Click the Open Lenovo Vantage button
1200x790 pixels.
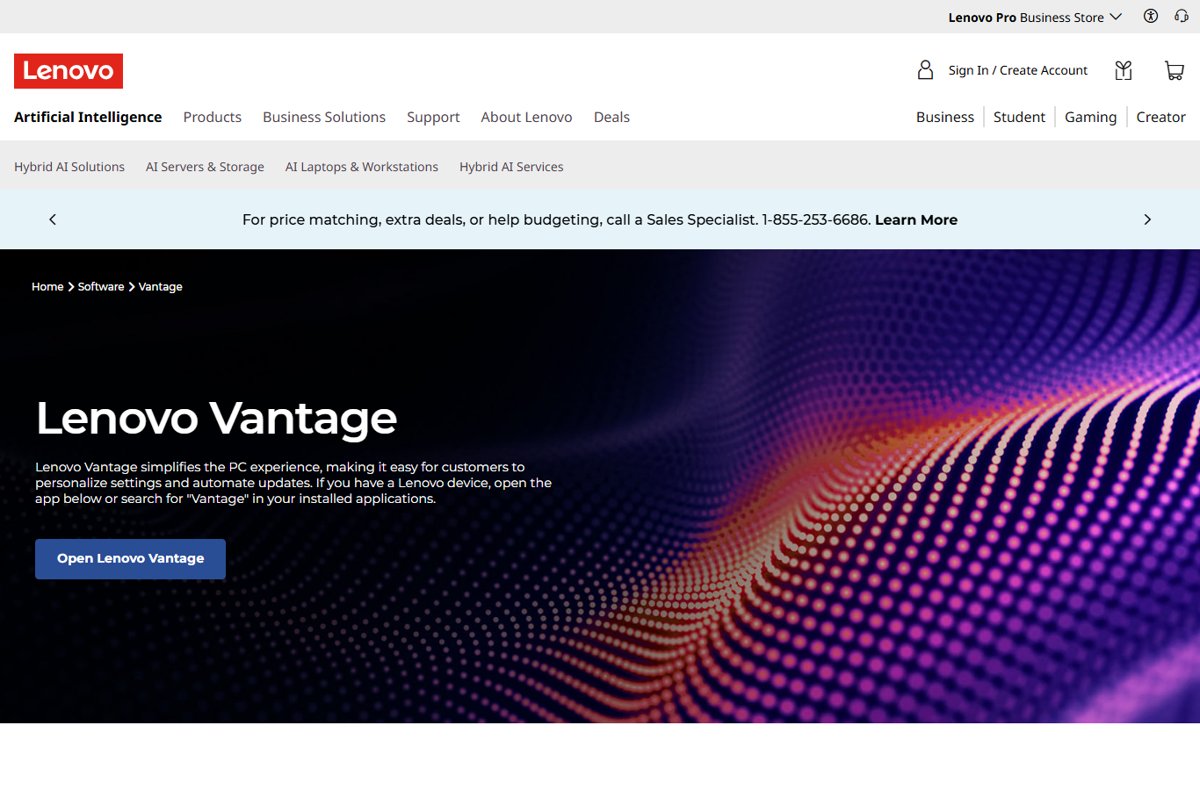pyautogui.click(x=130, y=559)
